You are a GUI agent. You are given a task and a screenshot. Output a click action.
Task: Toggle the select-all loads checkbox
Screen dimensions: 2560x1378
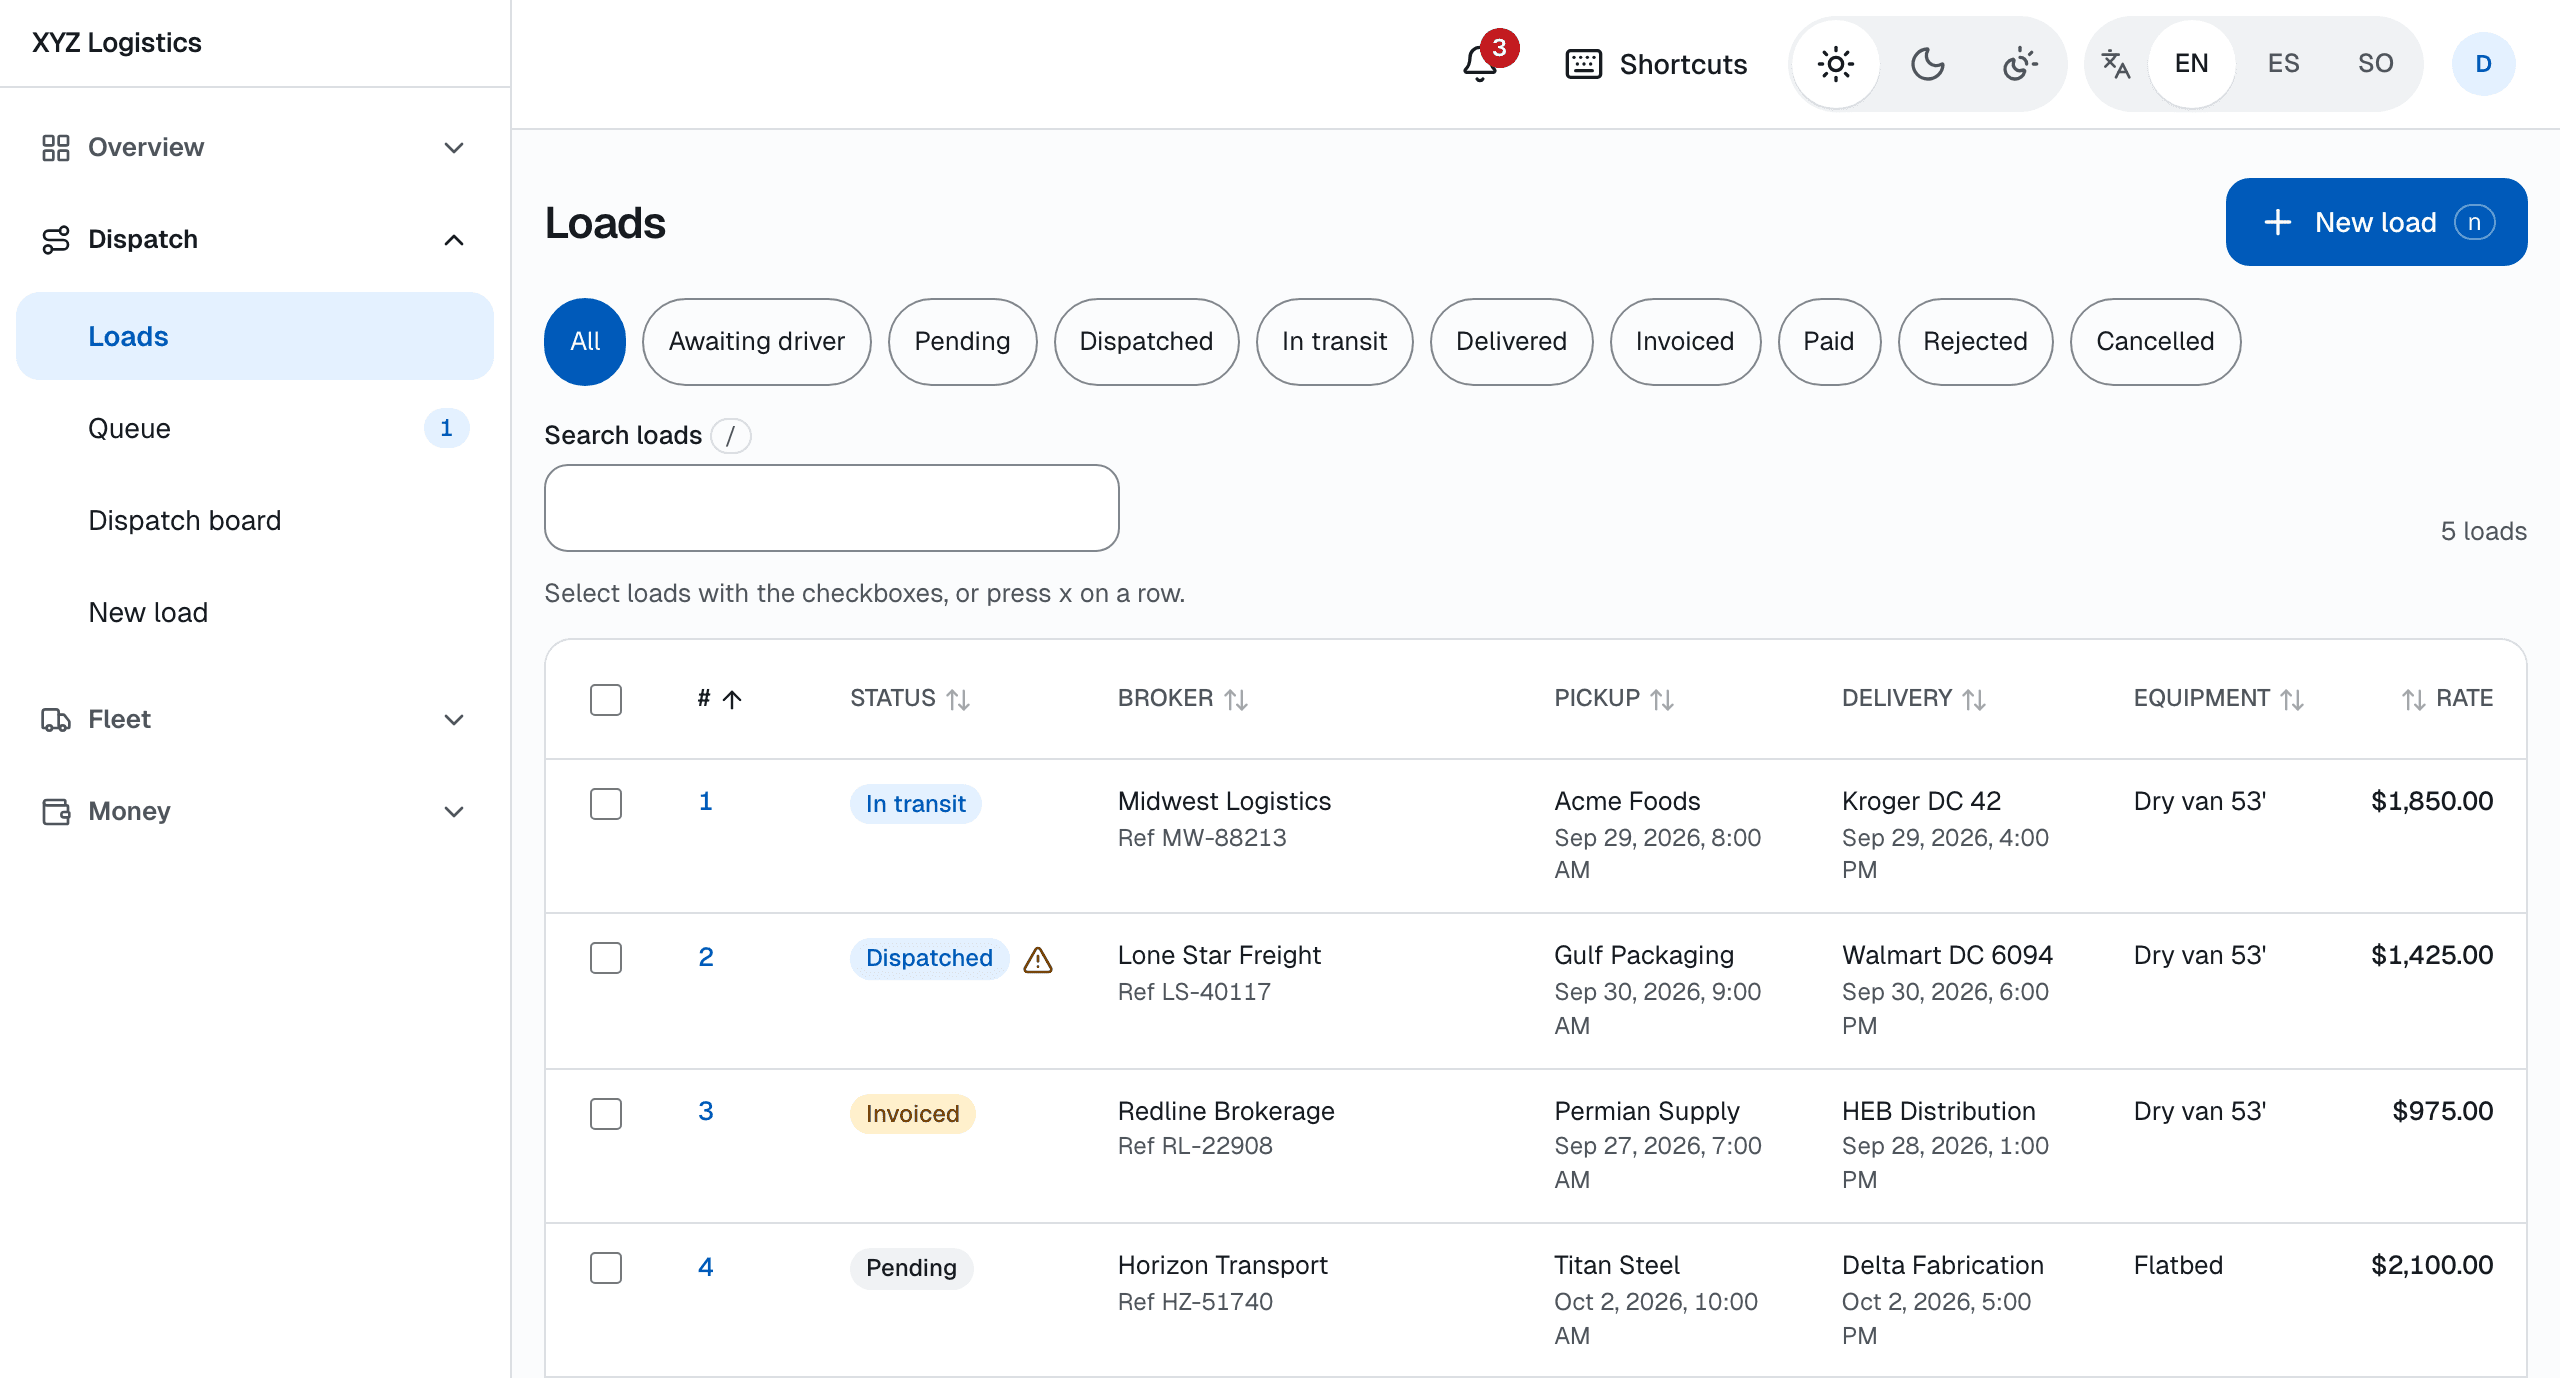point(606,700)
